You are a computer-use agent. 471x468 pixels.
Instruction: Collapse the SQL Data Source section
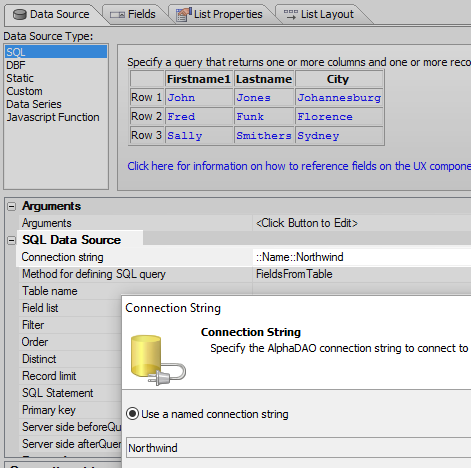pyautogui.click(x=11, y=240)
